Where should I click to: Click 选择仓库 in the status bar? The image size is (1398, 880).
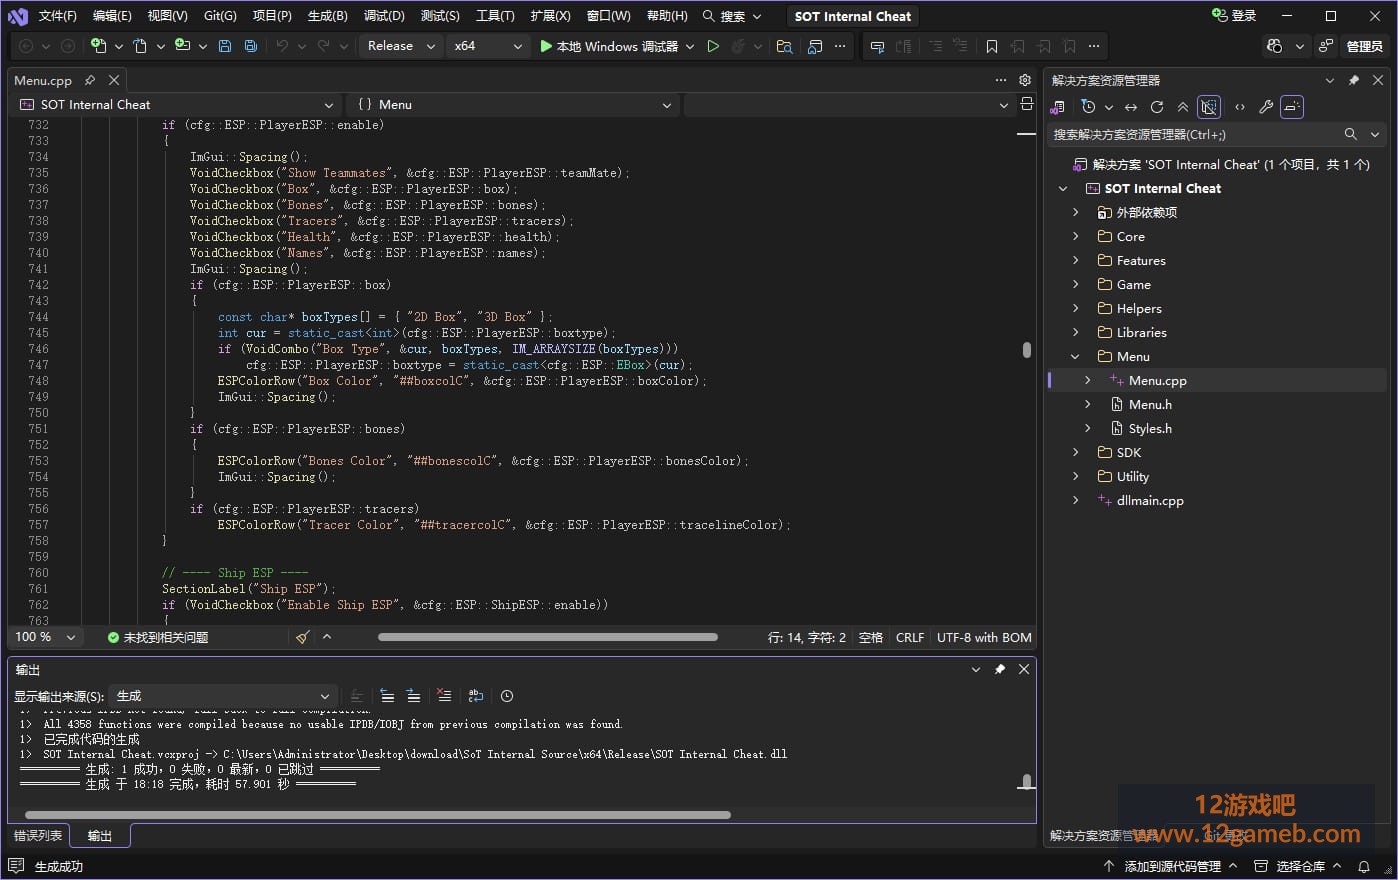1298,866
